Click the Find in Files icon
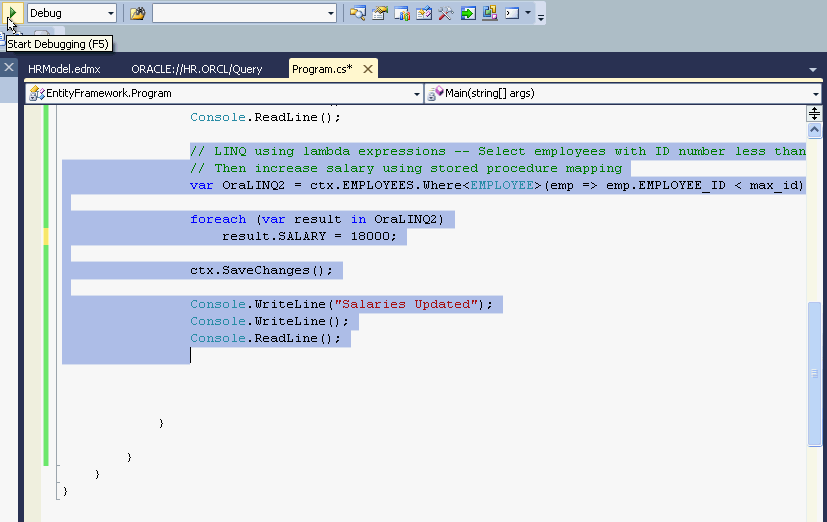 [138, 13]
